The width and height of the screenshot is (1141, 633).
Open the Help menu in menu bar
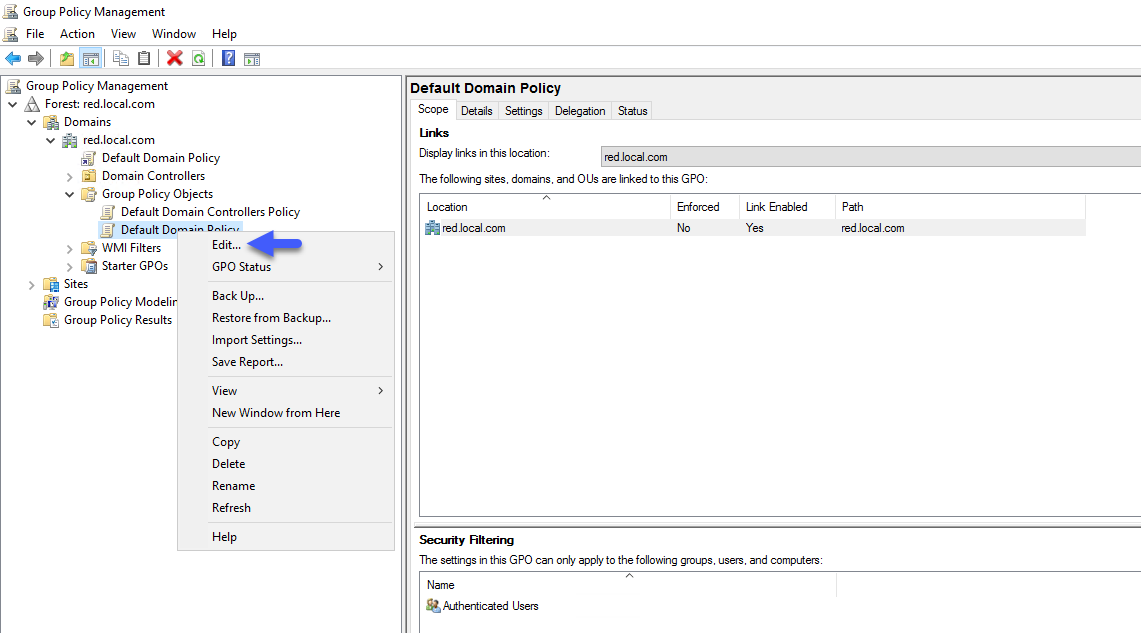pyautogui.click(x=224, y=33)
